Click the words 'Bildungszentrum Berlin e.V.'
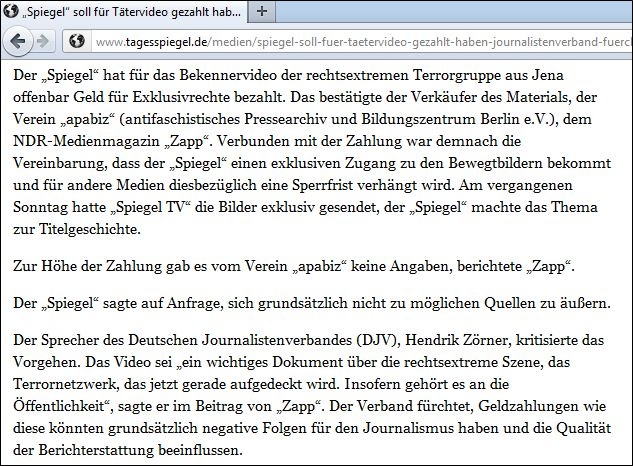Screen dimensions: 633x466 coord(455,119)
